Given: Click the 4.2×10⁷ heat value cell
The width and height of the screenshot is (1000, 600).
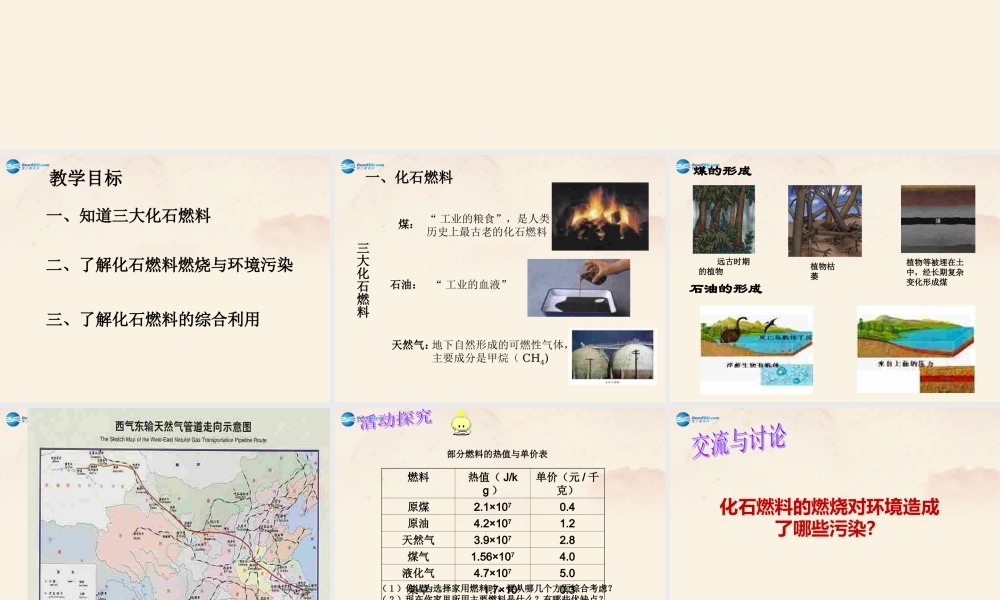Looking at the screenshot, I should pyautogui.click(x=492, y=523).
